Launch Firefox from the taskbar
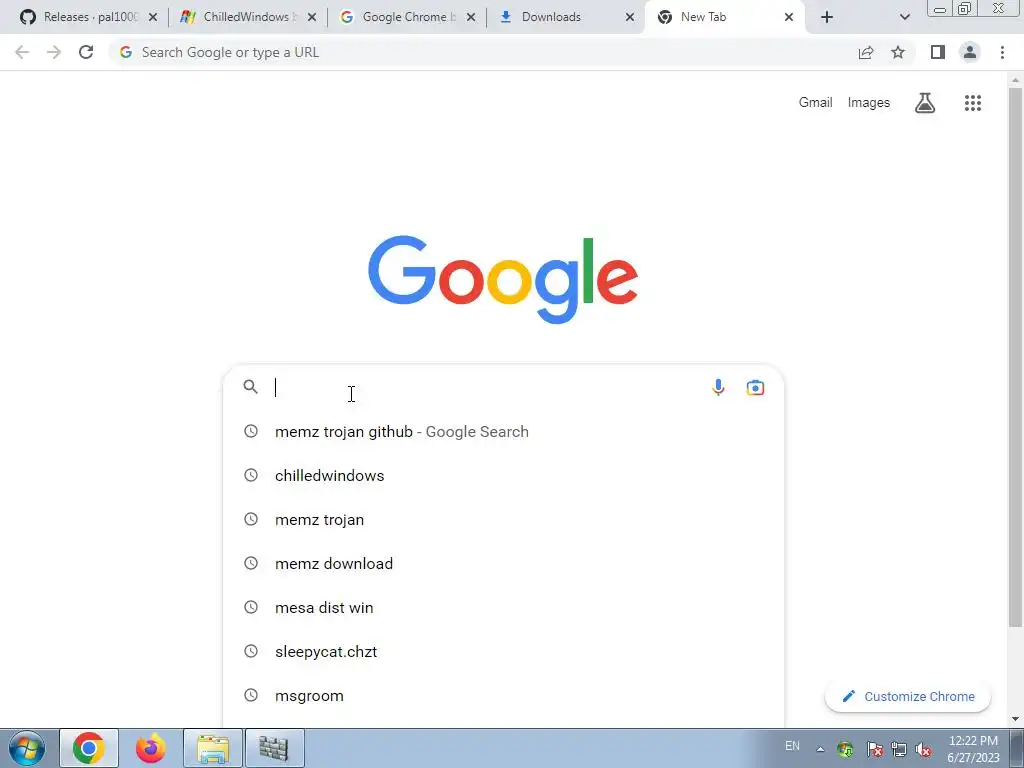Screen dimensions: 1024x768 151,748
